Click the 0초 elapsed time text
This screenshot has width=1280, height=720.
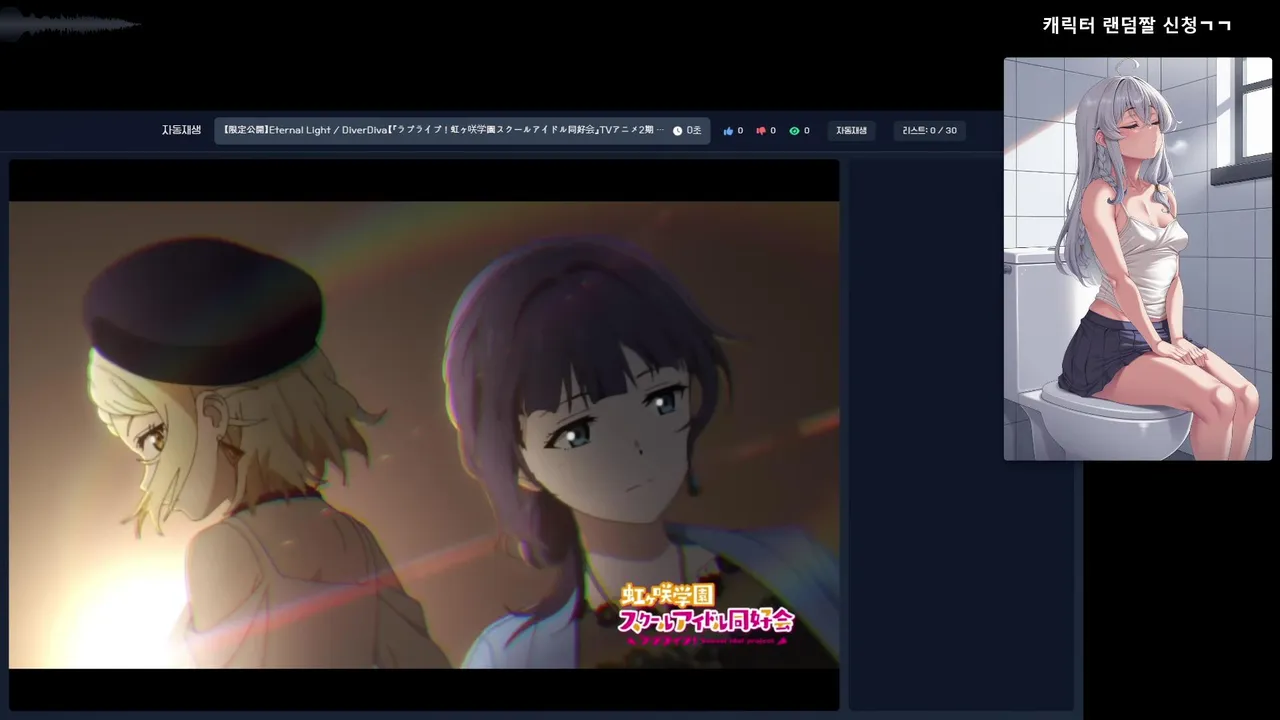click(x=694, y=131)
